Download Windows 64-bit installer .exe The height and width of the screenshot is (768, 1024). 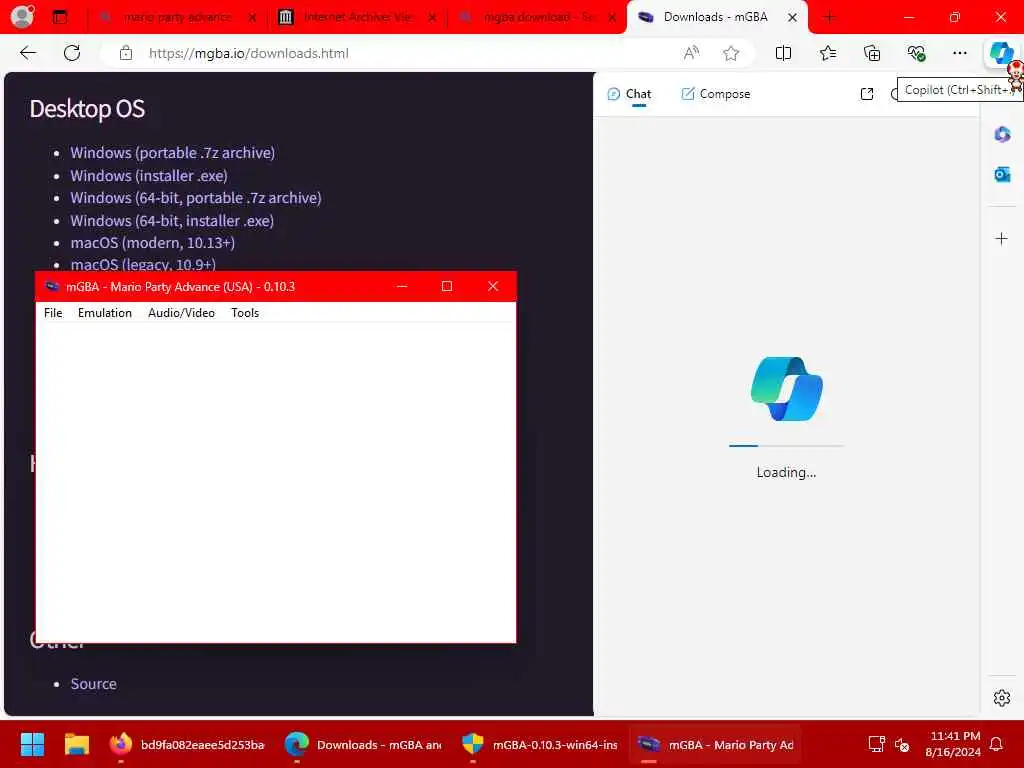point(172,221)
